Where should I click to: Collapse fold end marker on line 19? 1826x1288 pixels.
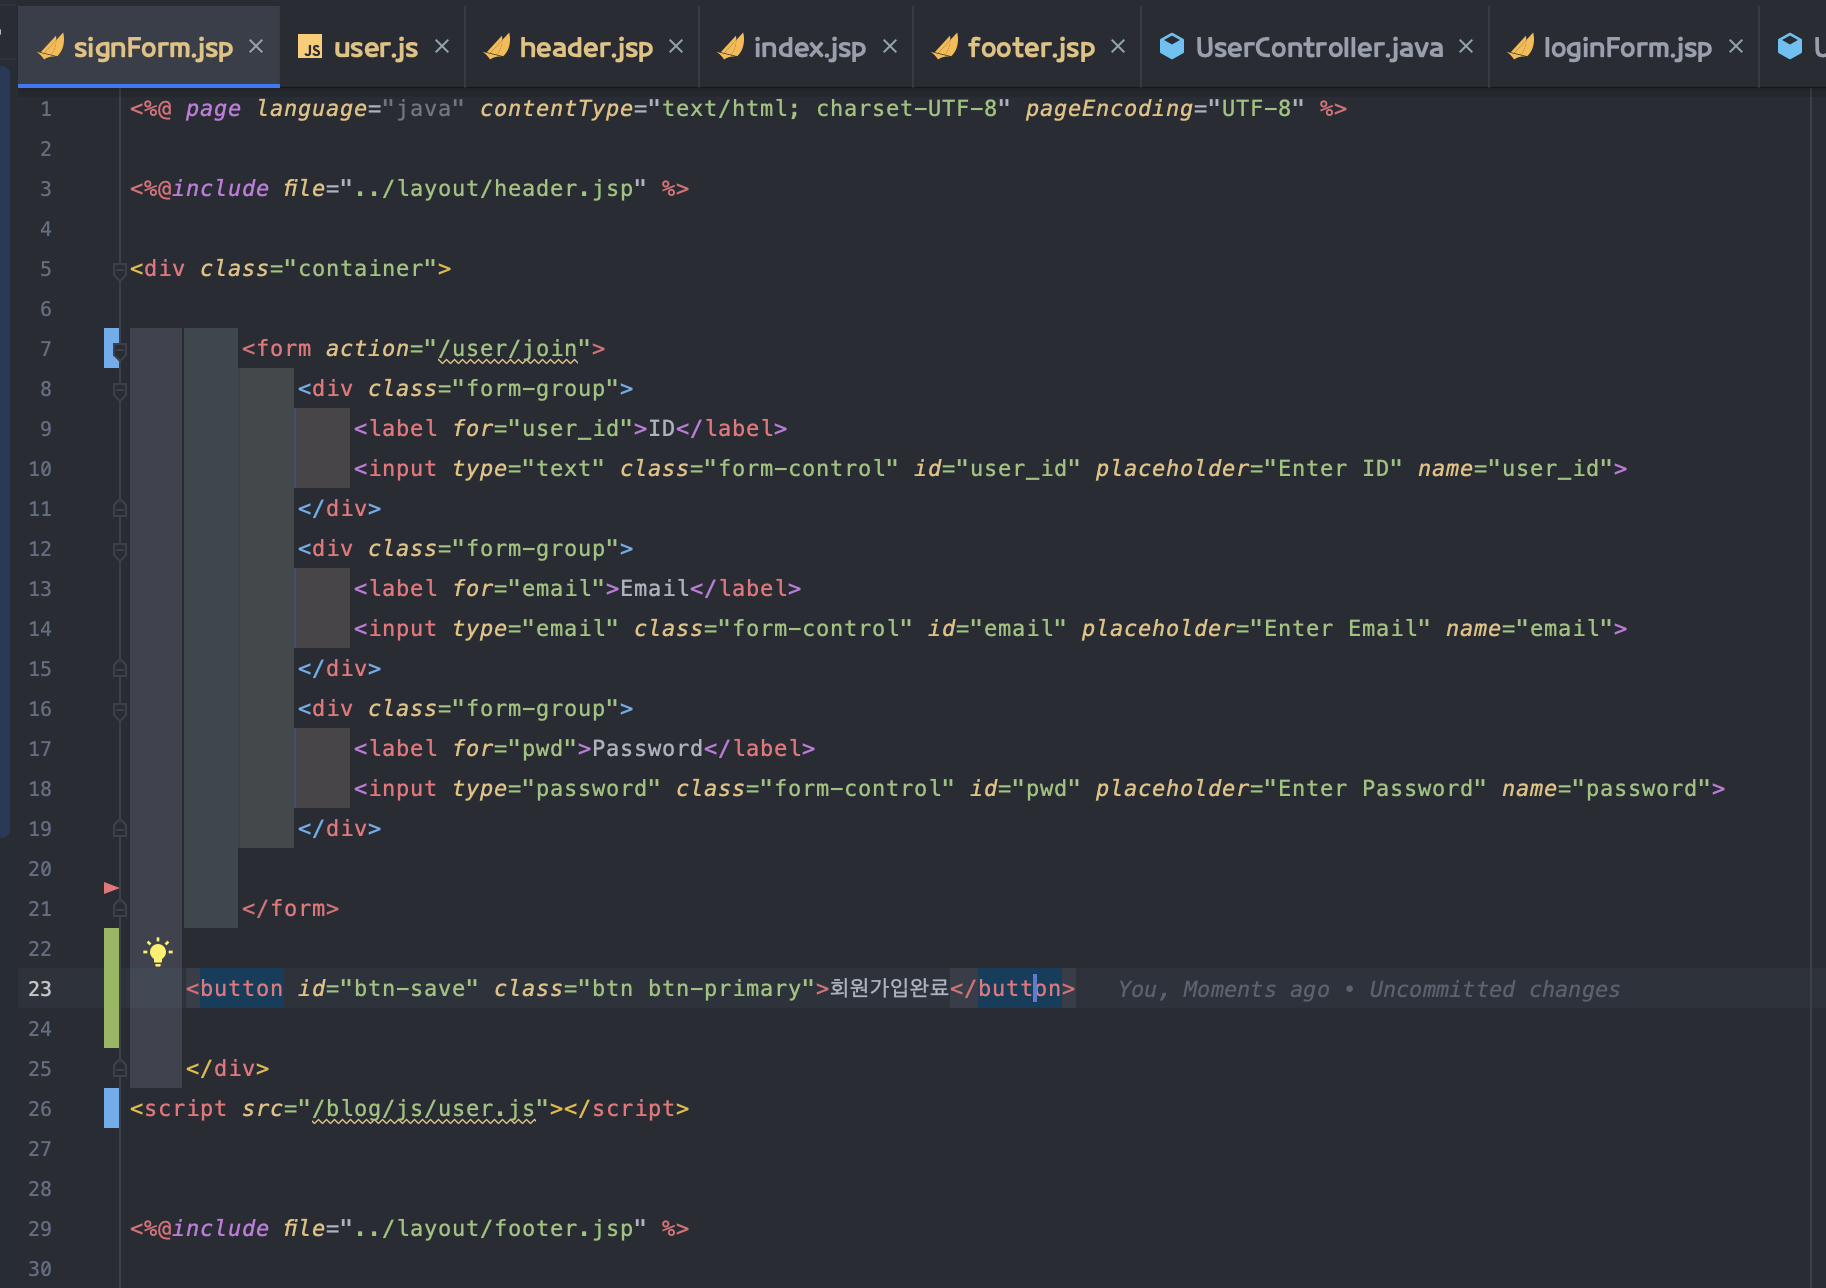pyautogui.click(x=120, y=828)
